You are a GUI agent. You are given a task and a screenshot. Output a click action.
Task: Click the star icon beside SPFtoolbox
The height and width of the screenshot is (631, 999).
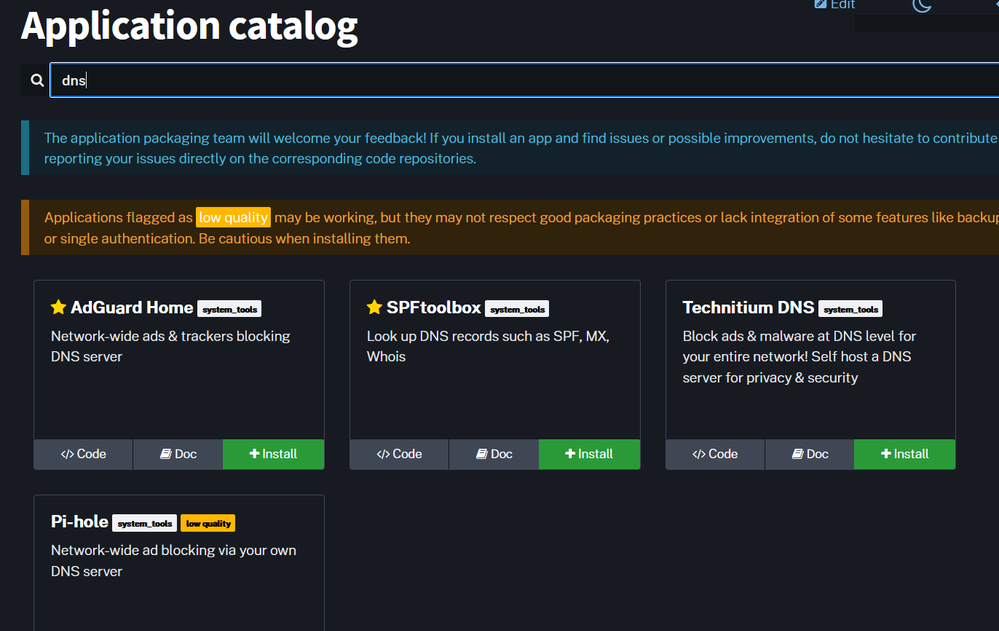[x=374, y=307]
